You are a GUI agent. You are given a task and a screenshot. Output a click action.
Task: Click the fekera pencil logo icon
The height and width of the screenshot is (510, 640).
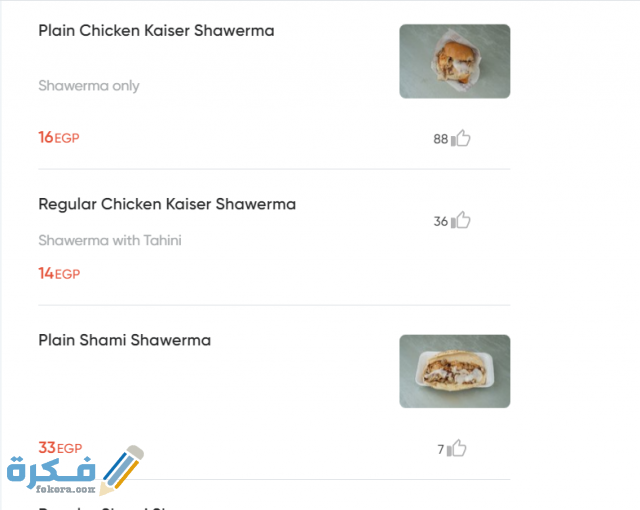pos(123,470)
